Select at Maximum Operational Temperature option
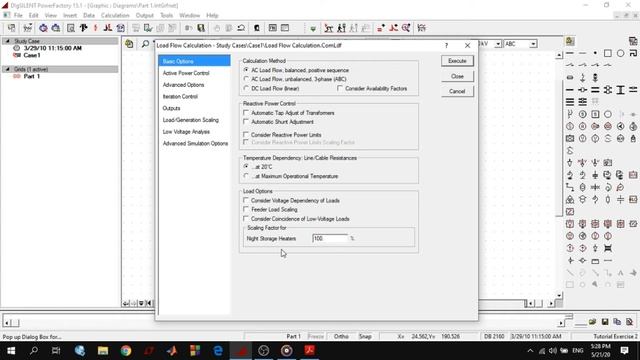640x360 pixels. (x=291, y=176)
